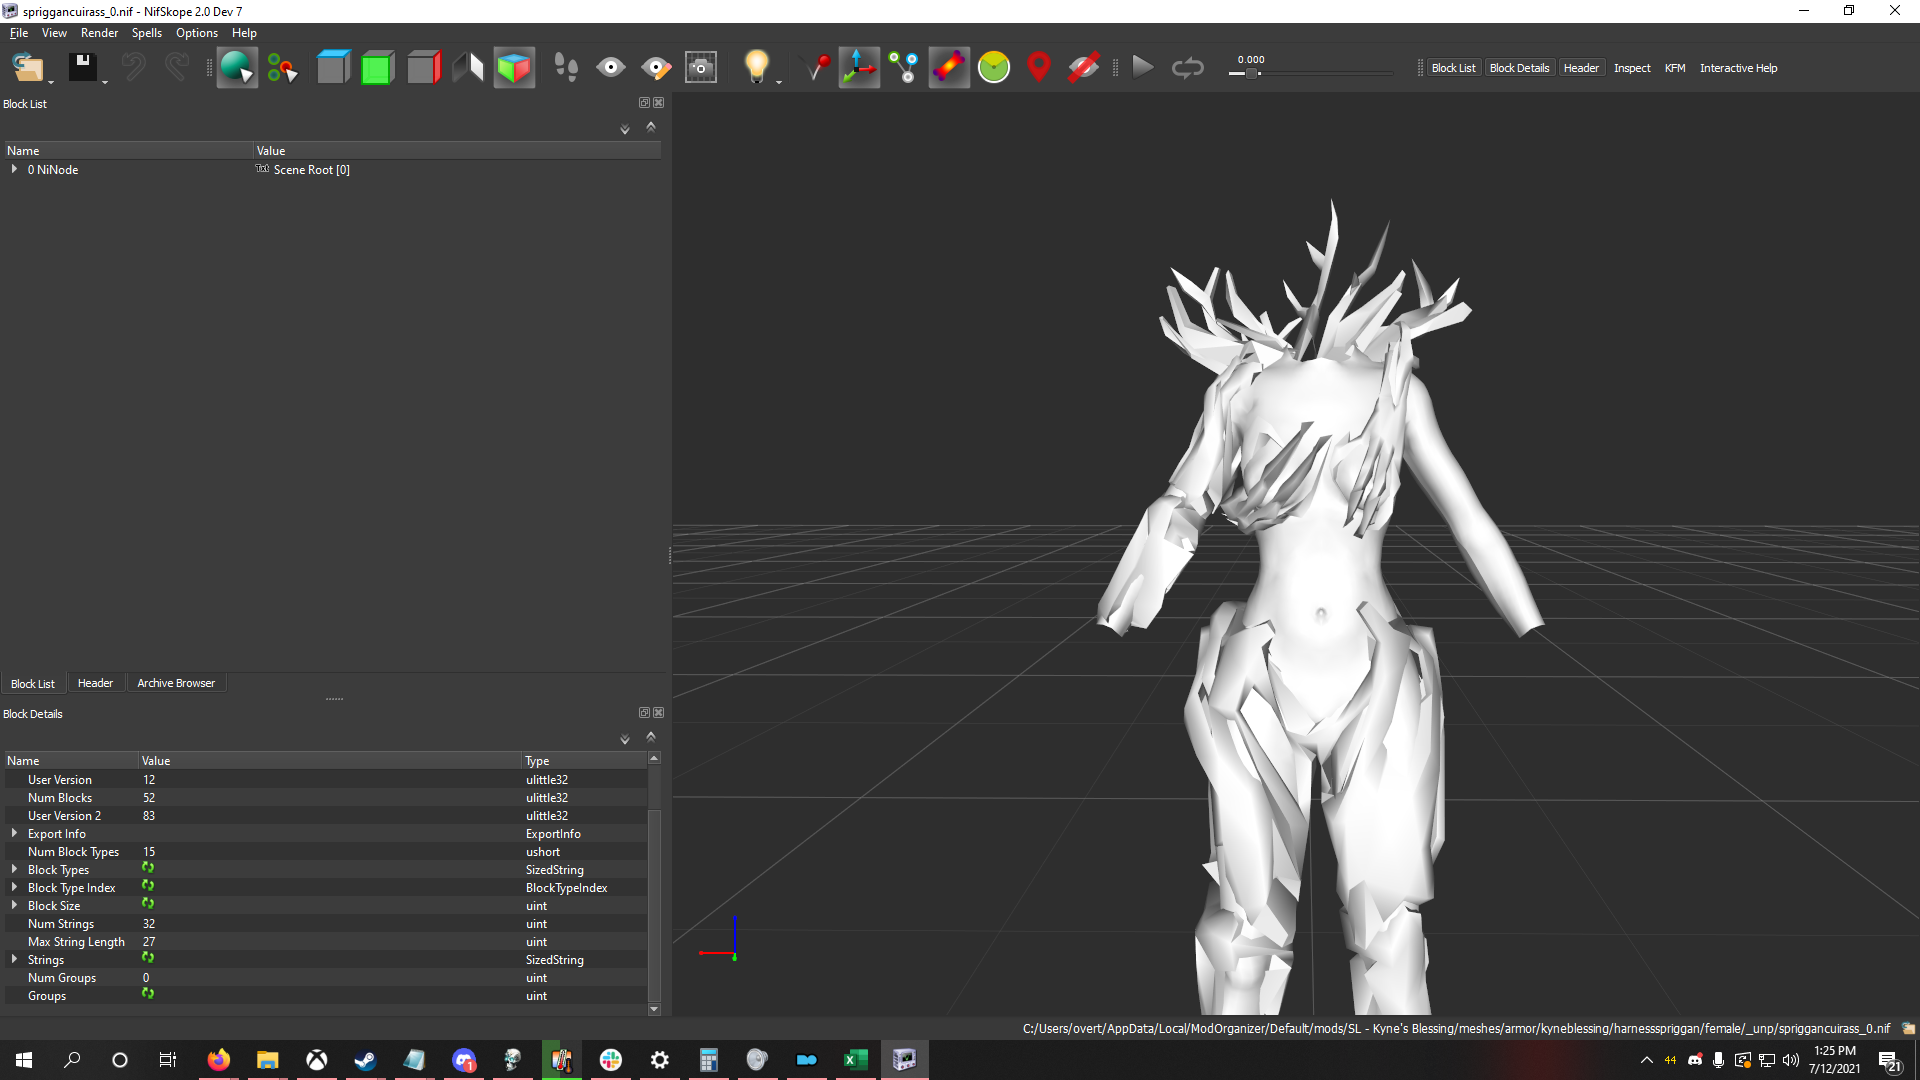Toggle the show collision icon

949,68
